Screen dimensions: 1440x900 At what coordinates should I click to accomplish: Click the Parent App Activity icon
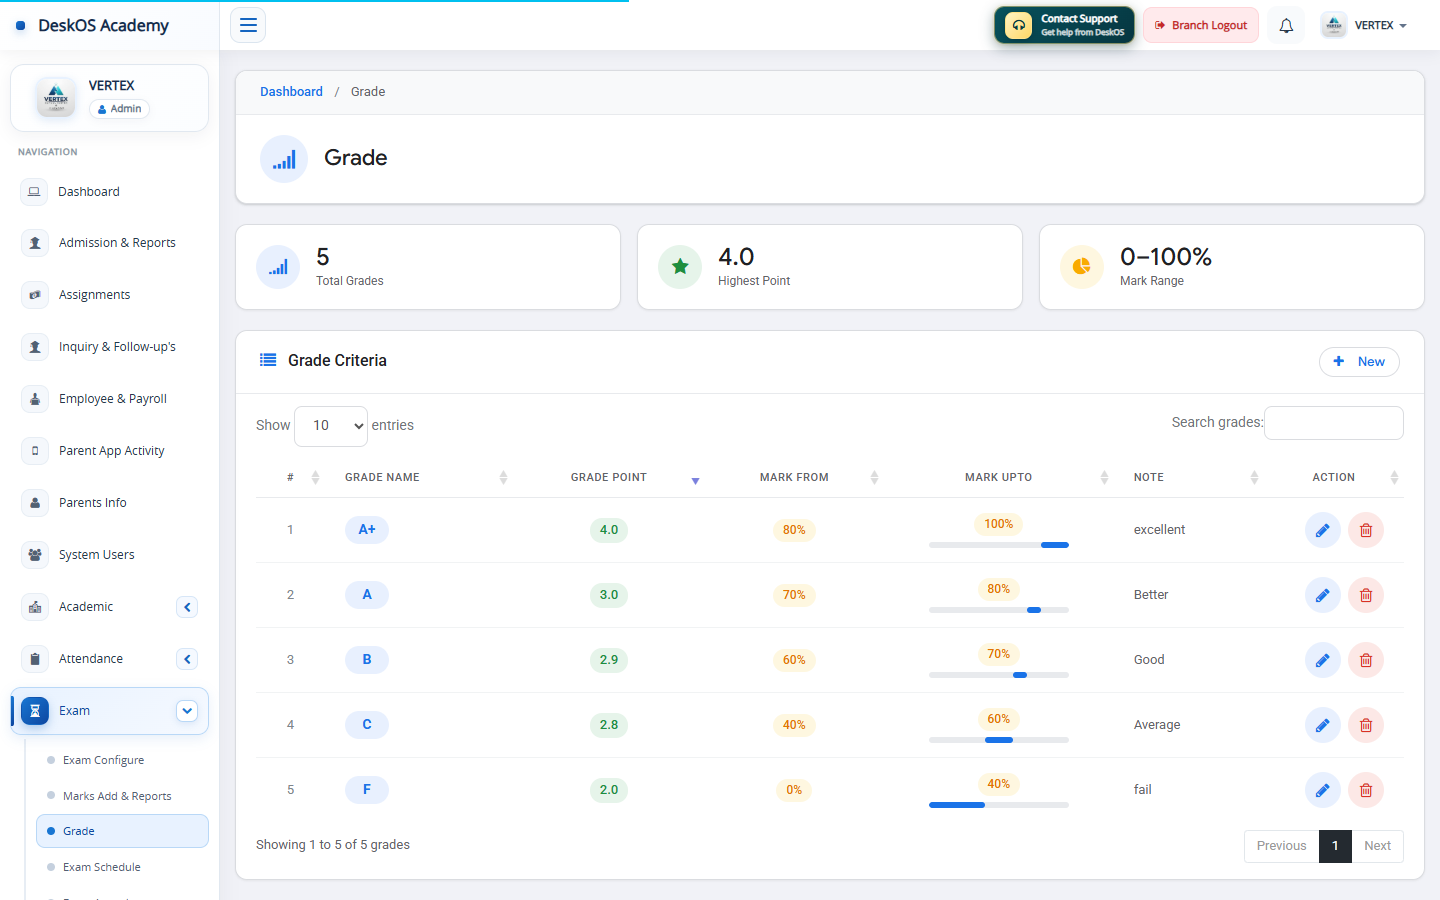[35, 451]
